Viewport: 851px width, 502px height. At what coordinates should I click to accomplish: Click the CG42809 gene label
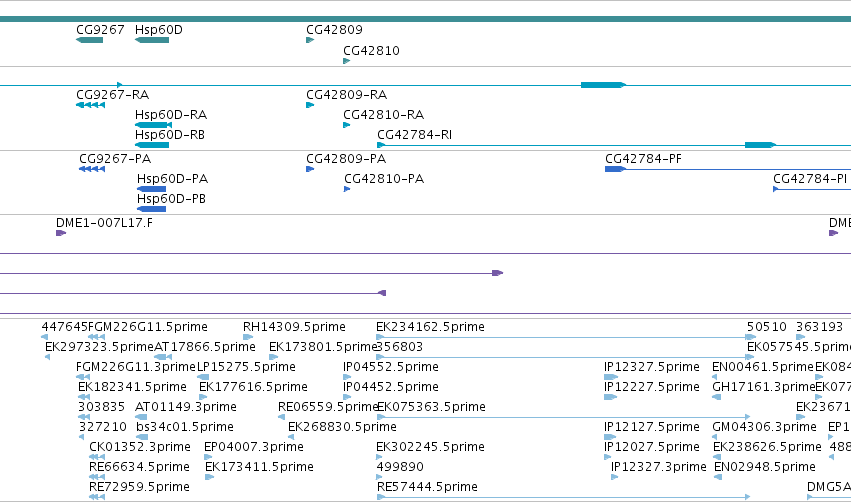coord(334,30)
